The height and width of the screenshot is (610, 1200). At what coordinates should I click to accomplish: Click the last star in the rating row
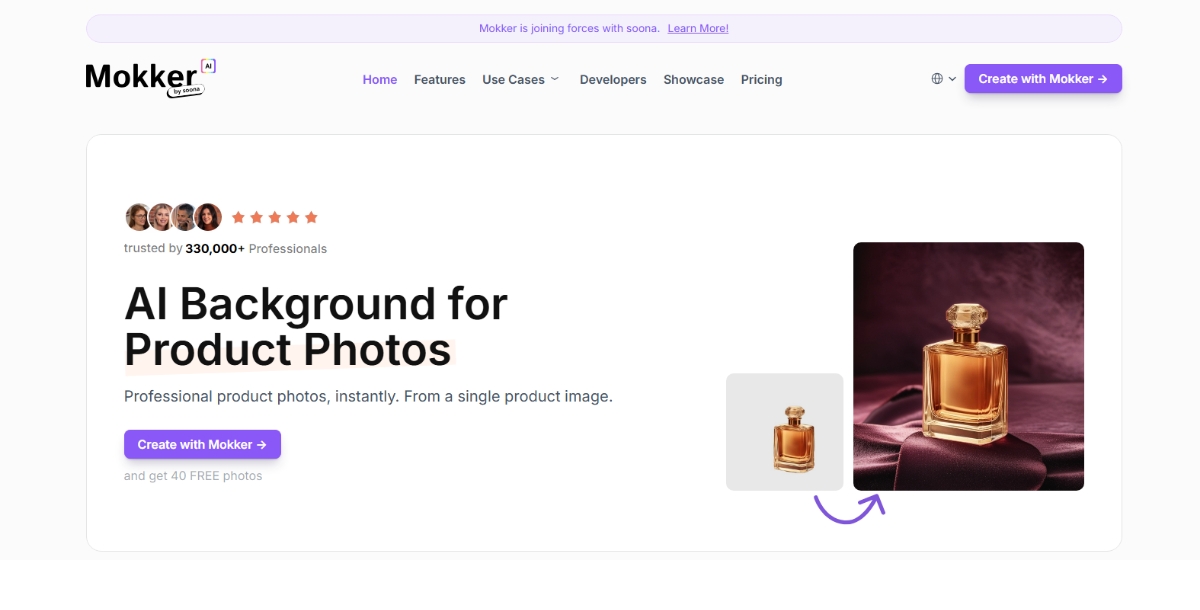coord(312,216)
